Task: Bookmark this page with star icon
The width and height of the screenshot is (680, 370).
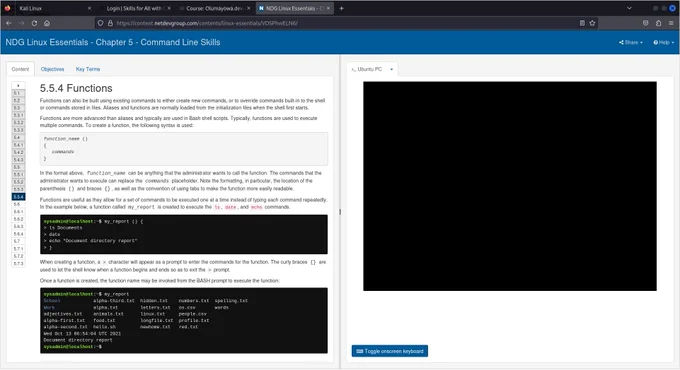Action: [x=592, y=23]
